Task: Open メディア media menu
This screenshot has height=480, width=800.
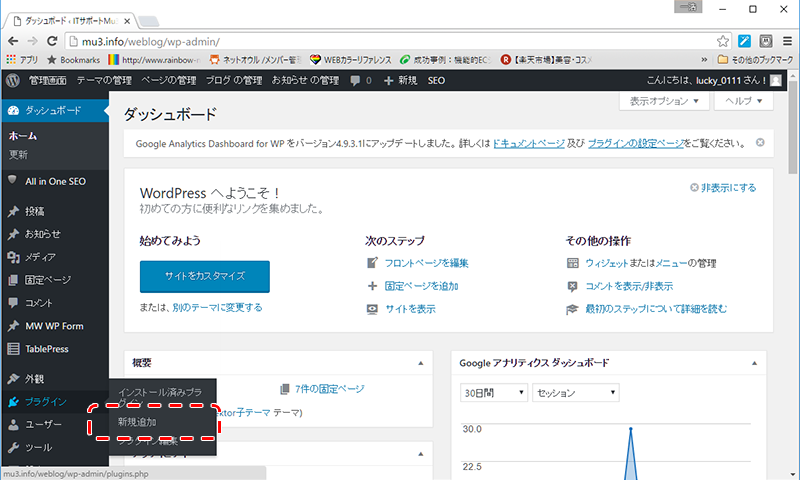Action: (55, 257)
